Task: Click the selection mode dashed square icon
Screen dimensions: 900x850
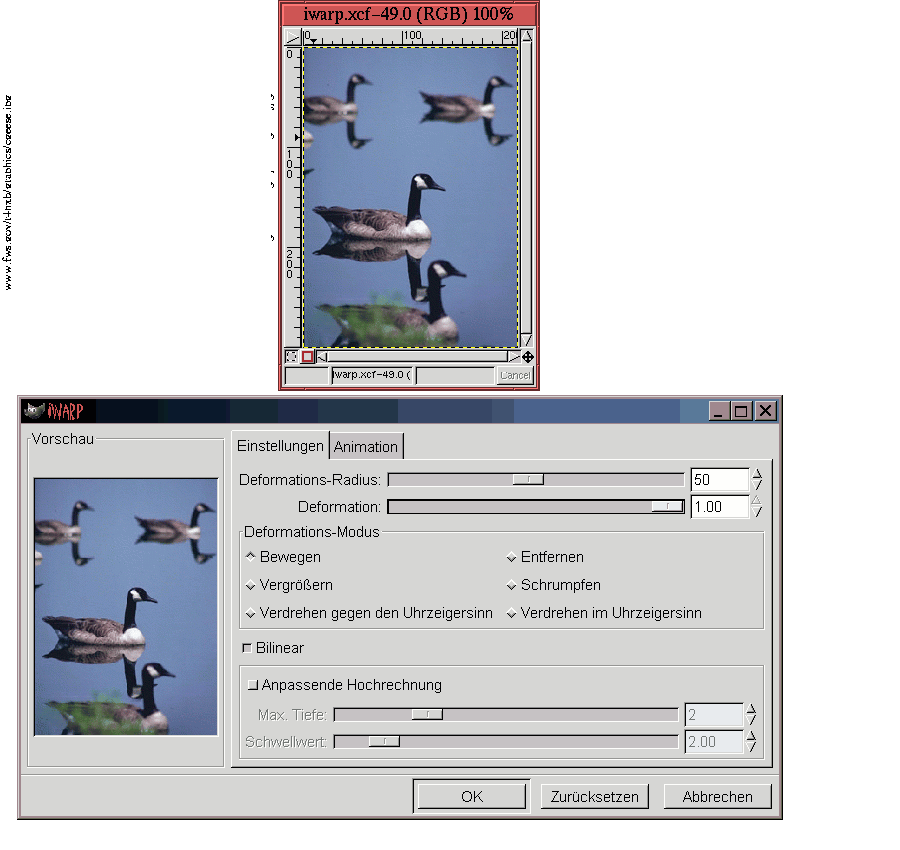Action: (x=291, y=356)
